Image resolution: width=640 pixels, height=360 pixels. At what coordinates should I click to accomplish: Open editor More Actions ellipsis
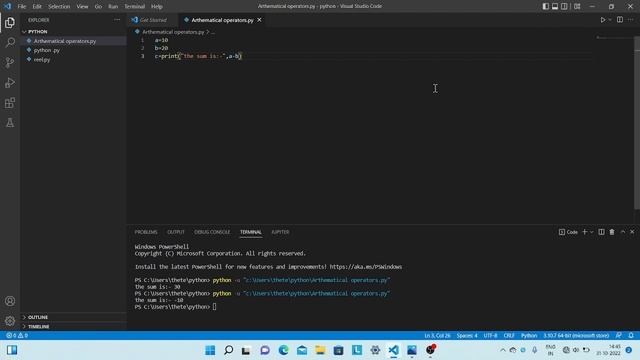pyautogui.click(x=631, y=20)
